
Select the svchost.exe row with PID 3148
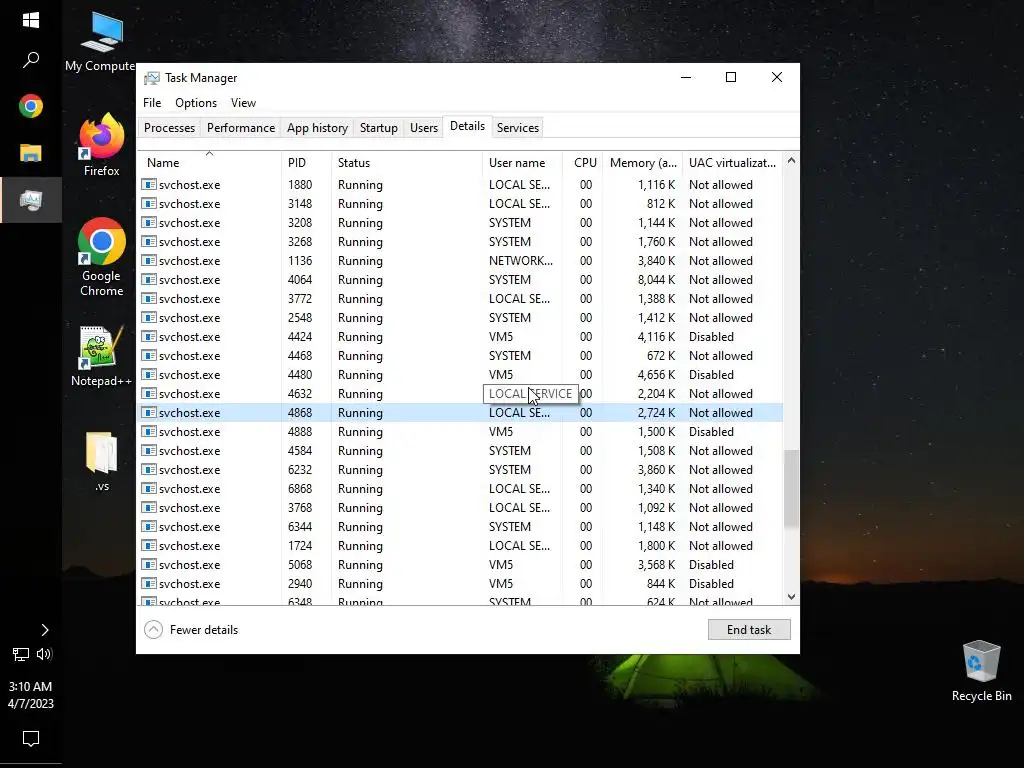click(460, 204)
